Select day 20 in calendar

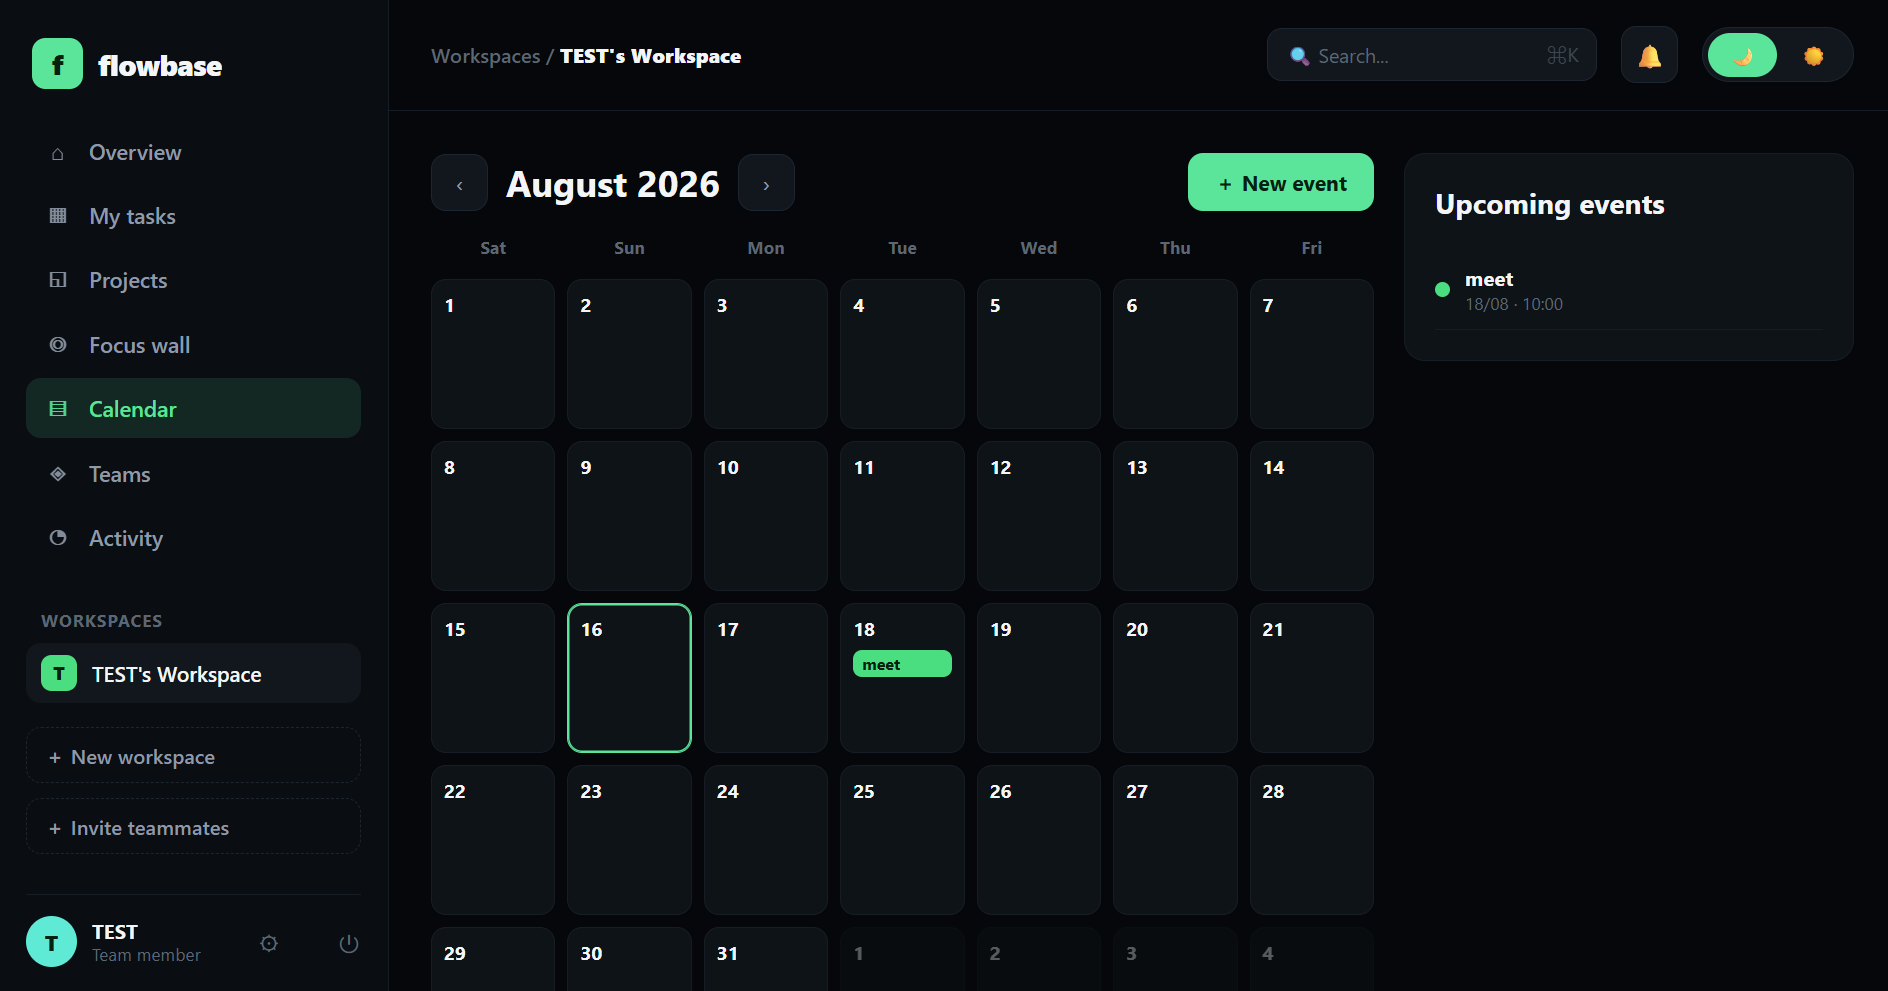pyautogui.click(x=1175, y=678)
